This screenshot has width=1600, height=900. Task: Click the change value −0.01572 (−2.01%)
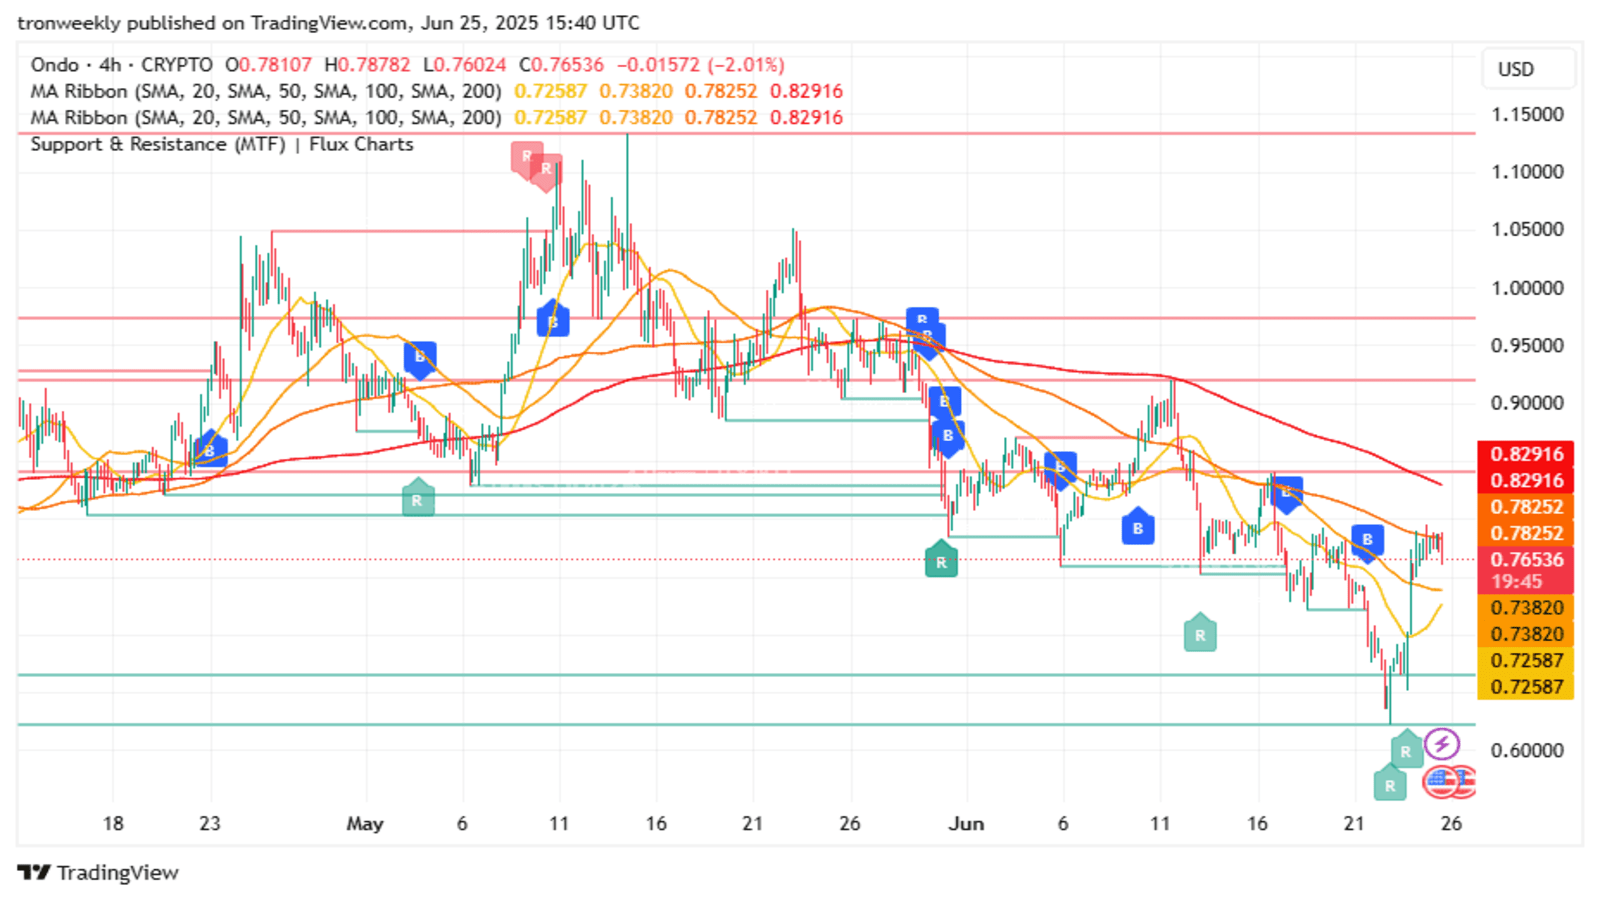[x=700, y=65]
